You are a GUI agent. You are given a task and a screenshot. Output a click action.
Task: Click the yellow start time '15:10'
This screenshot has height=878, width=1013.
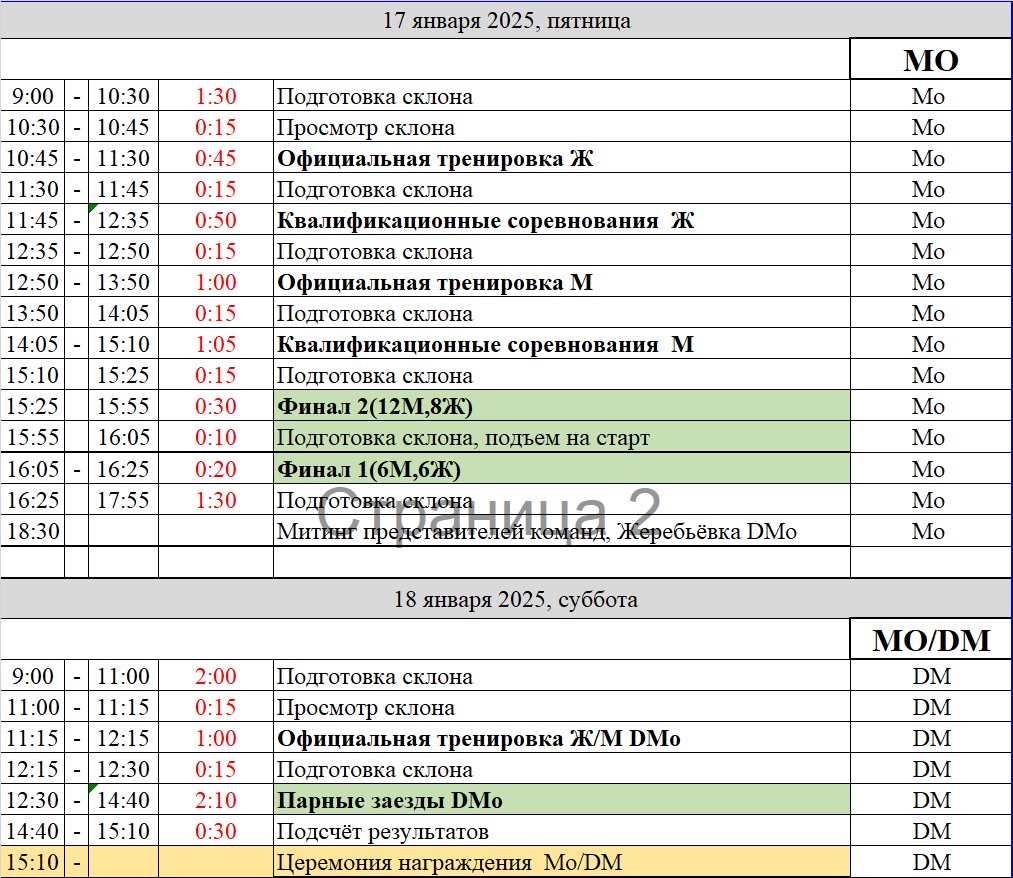(x=33, y=862)
